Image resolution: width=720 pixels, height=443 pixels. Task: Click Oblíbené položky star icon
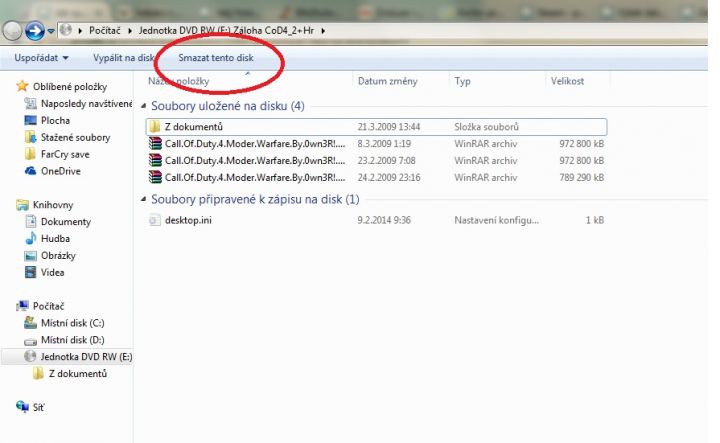click(x=22, y=86)
